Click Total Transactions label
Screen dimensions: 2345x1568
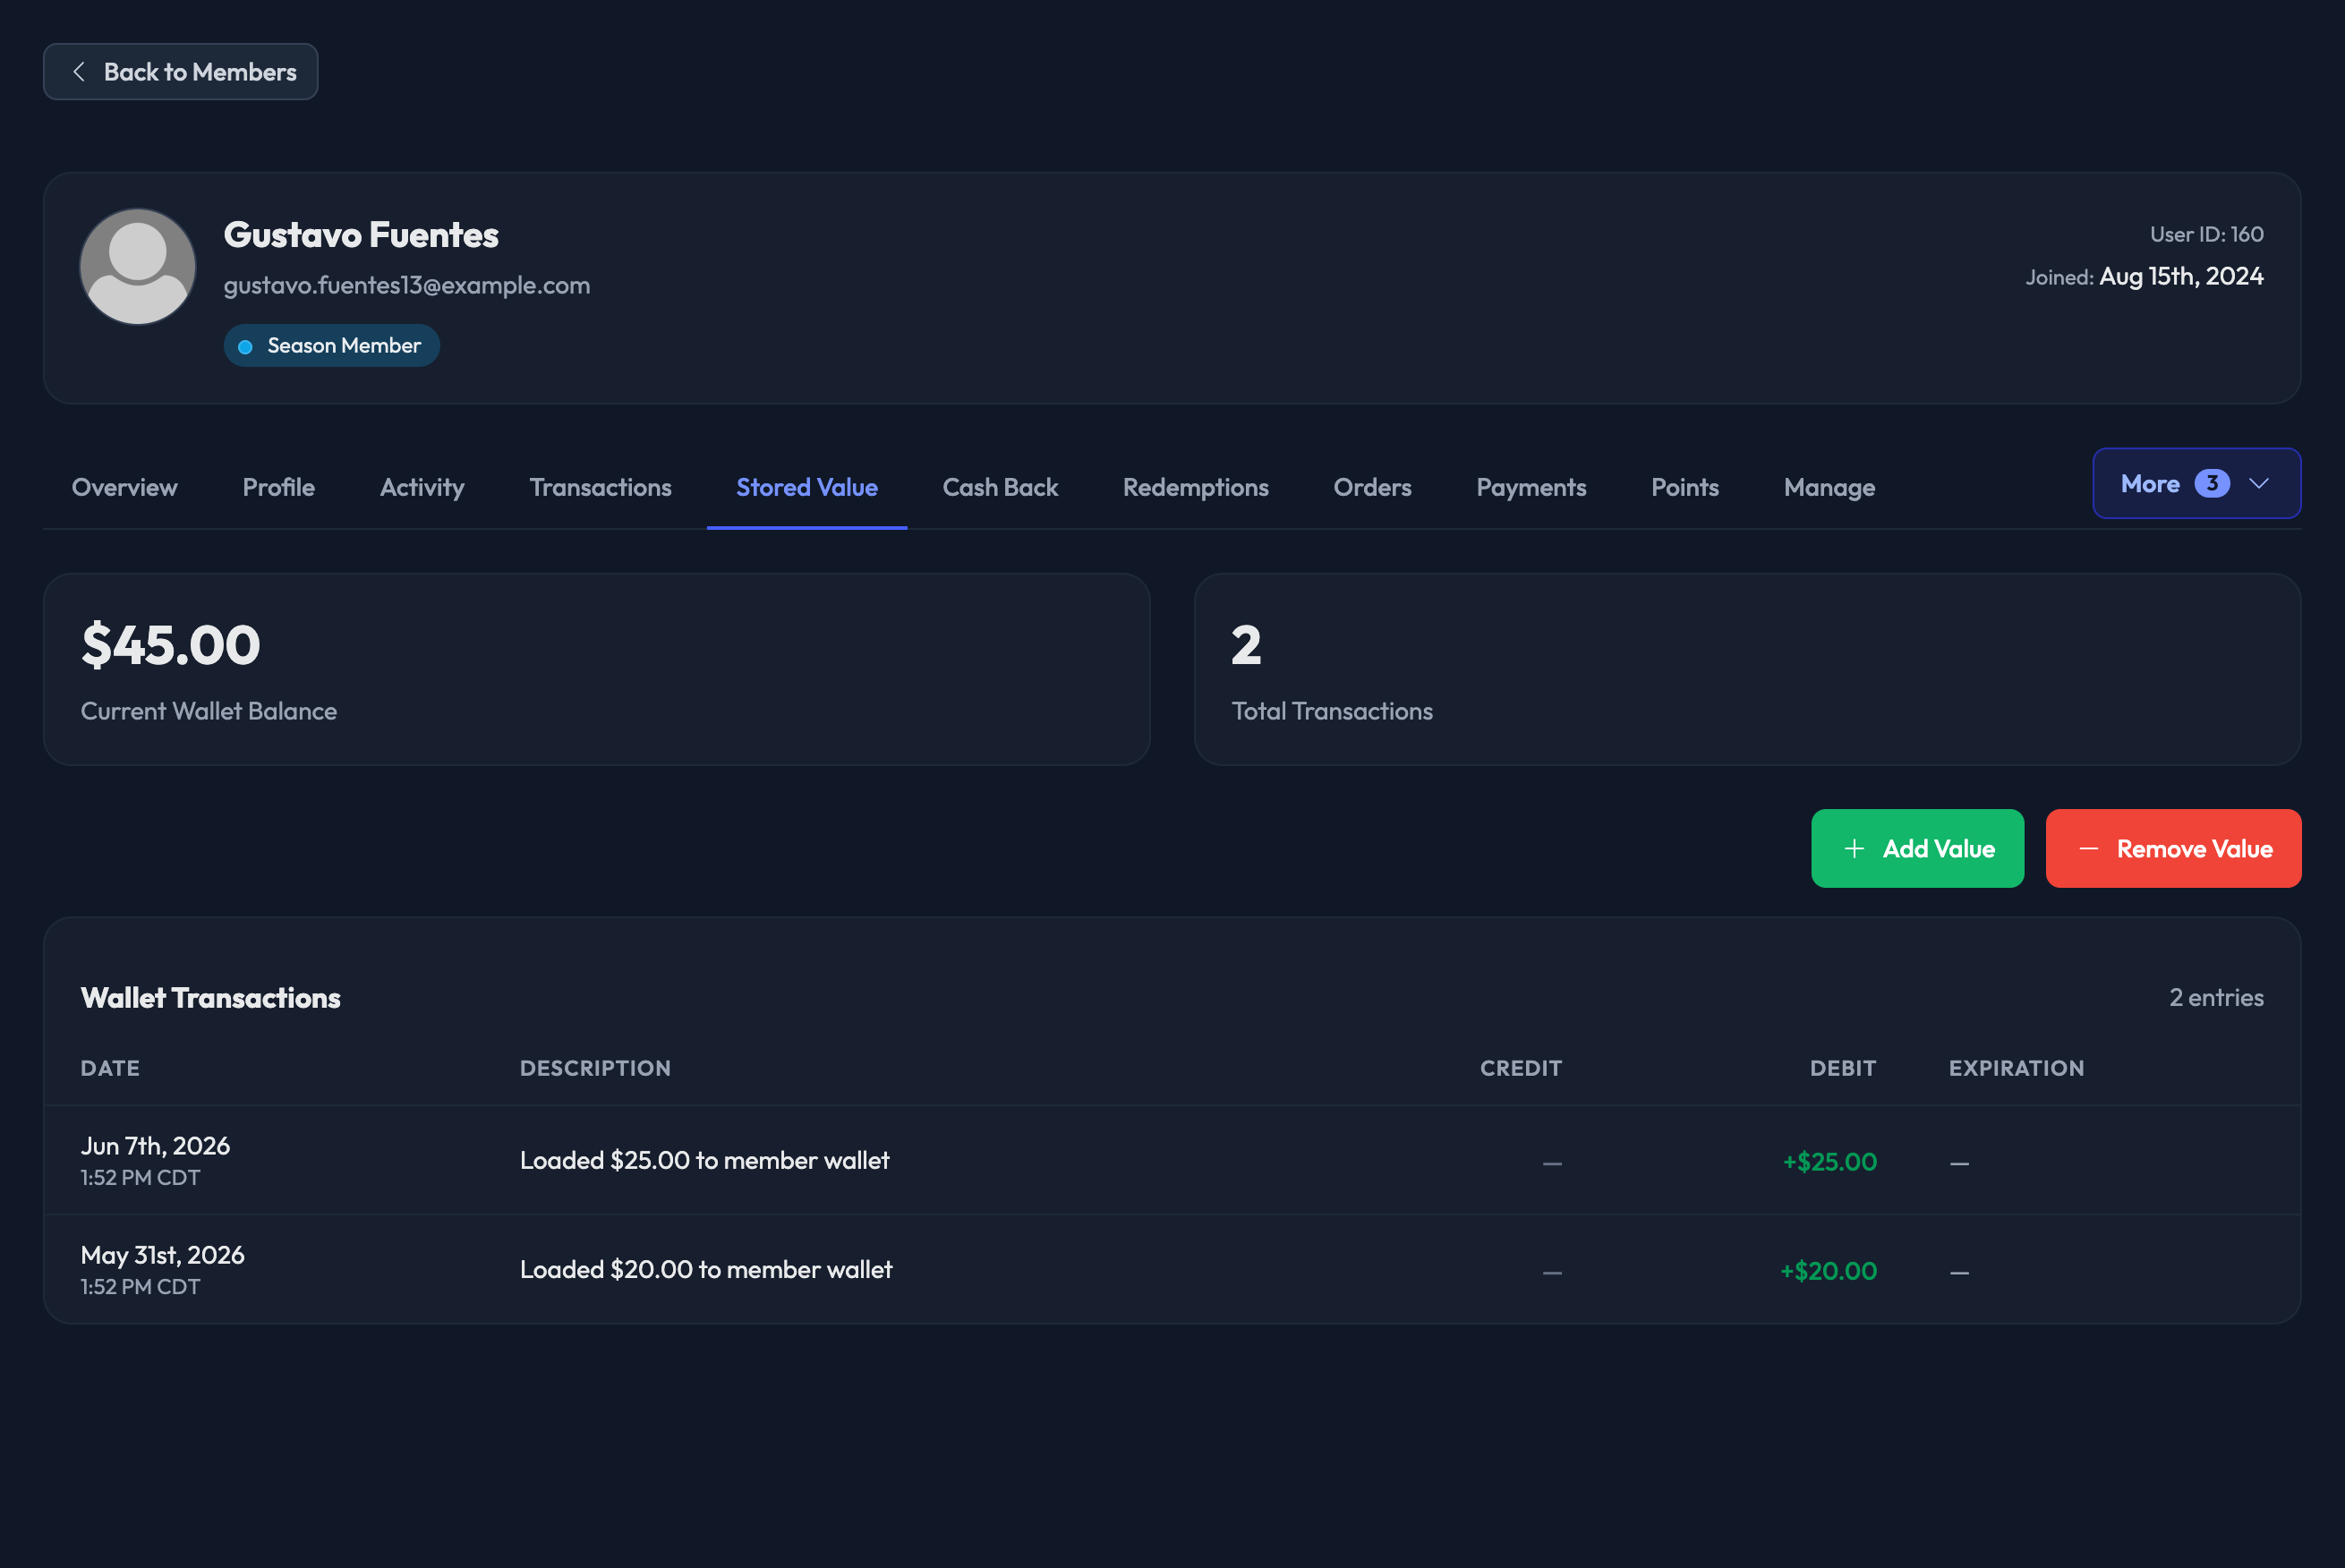click(x=1332, y=712)
